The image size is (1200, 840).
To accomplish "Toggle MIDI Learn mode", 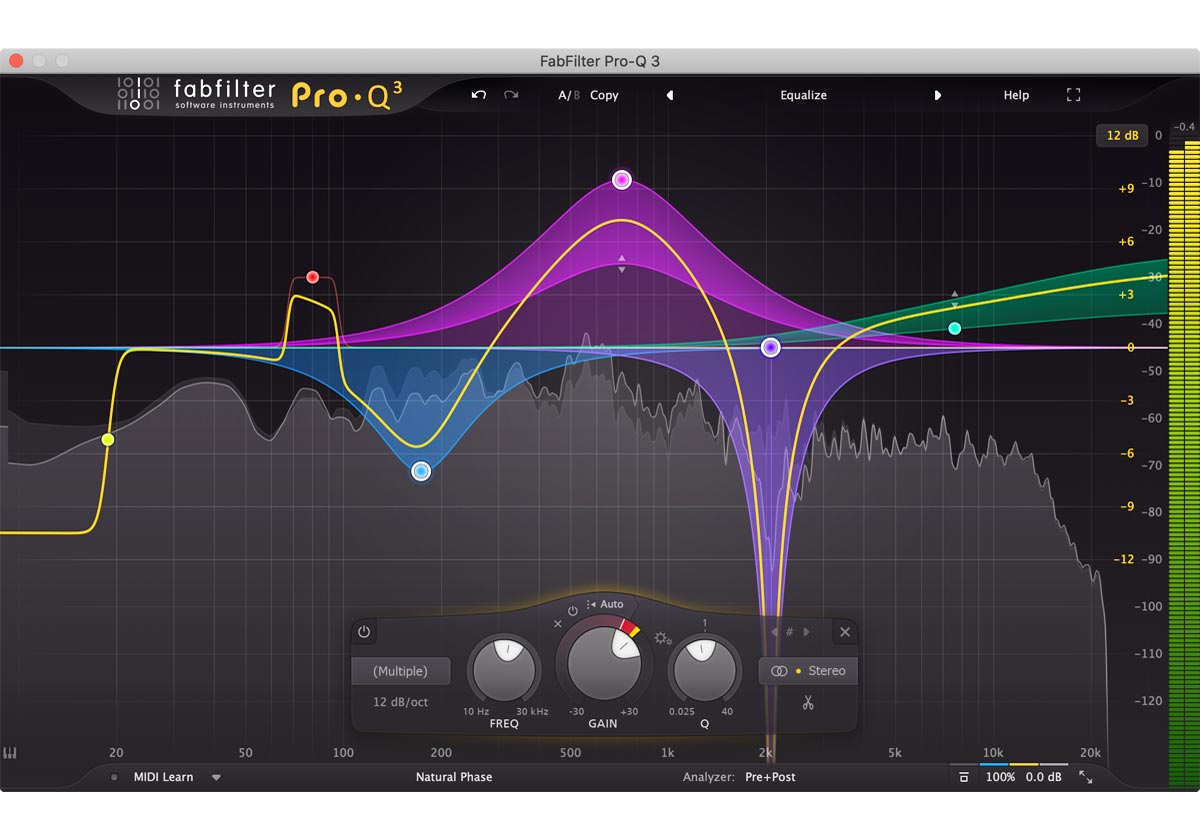I will tap(164, 777).
